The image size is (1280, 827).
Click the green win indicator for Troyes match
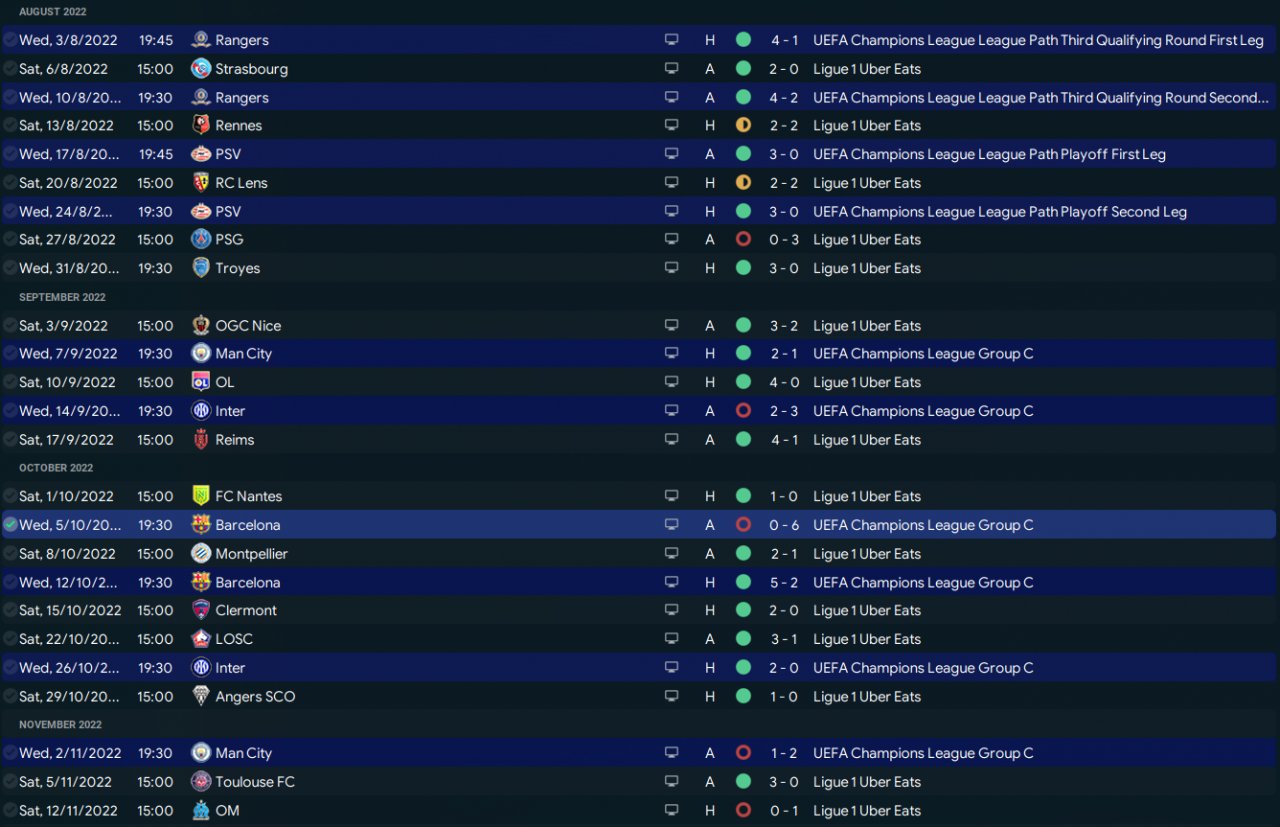pos(743,268)
